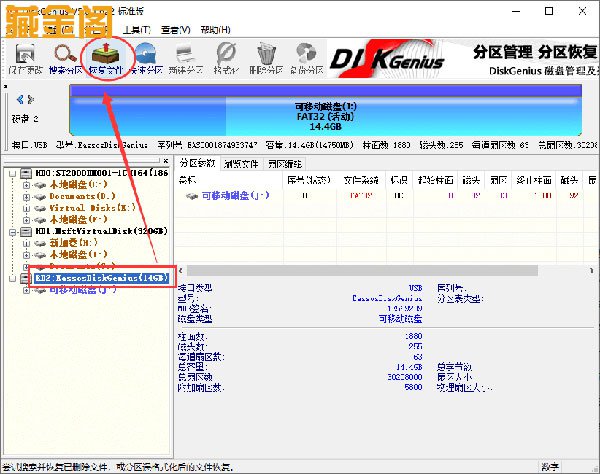Screen dimensions: 600x474
Task: Expand Virtual Disks(E:) tree node
Action: [x=26, y=209]
